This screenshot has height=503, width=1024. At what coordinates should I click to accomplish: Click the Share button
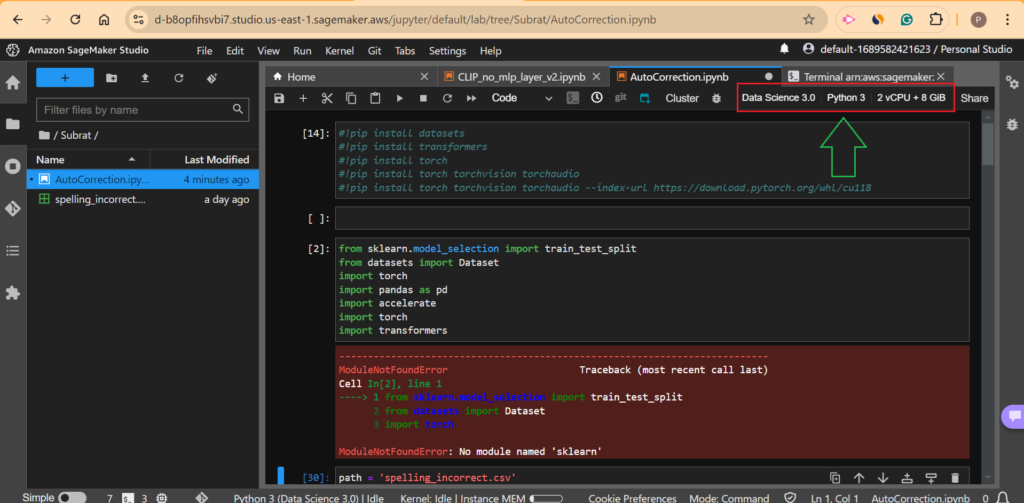click(x=974, y=98)
